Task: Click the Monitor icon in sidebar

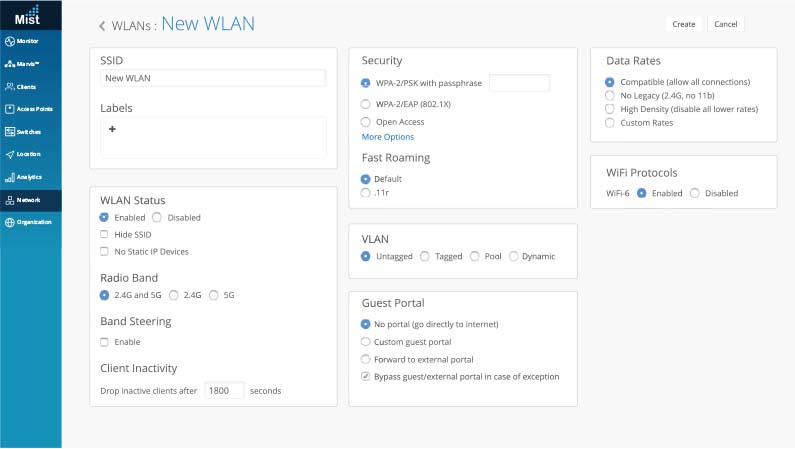Action: click(x=9, y=41)
